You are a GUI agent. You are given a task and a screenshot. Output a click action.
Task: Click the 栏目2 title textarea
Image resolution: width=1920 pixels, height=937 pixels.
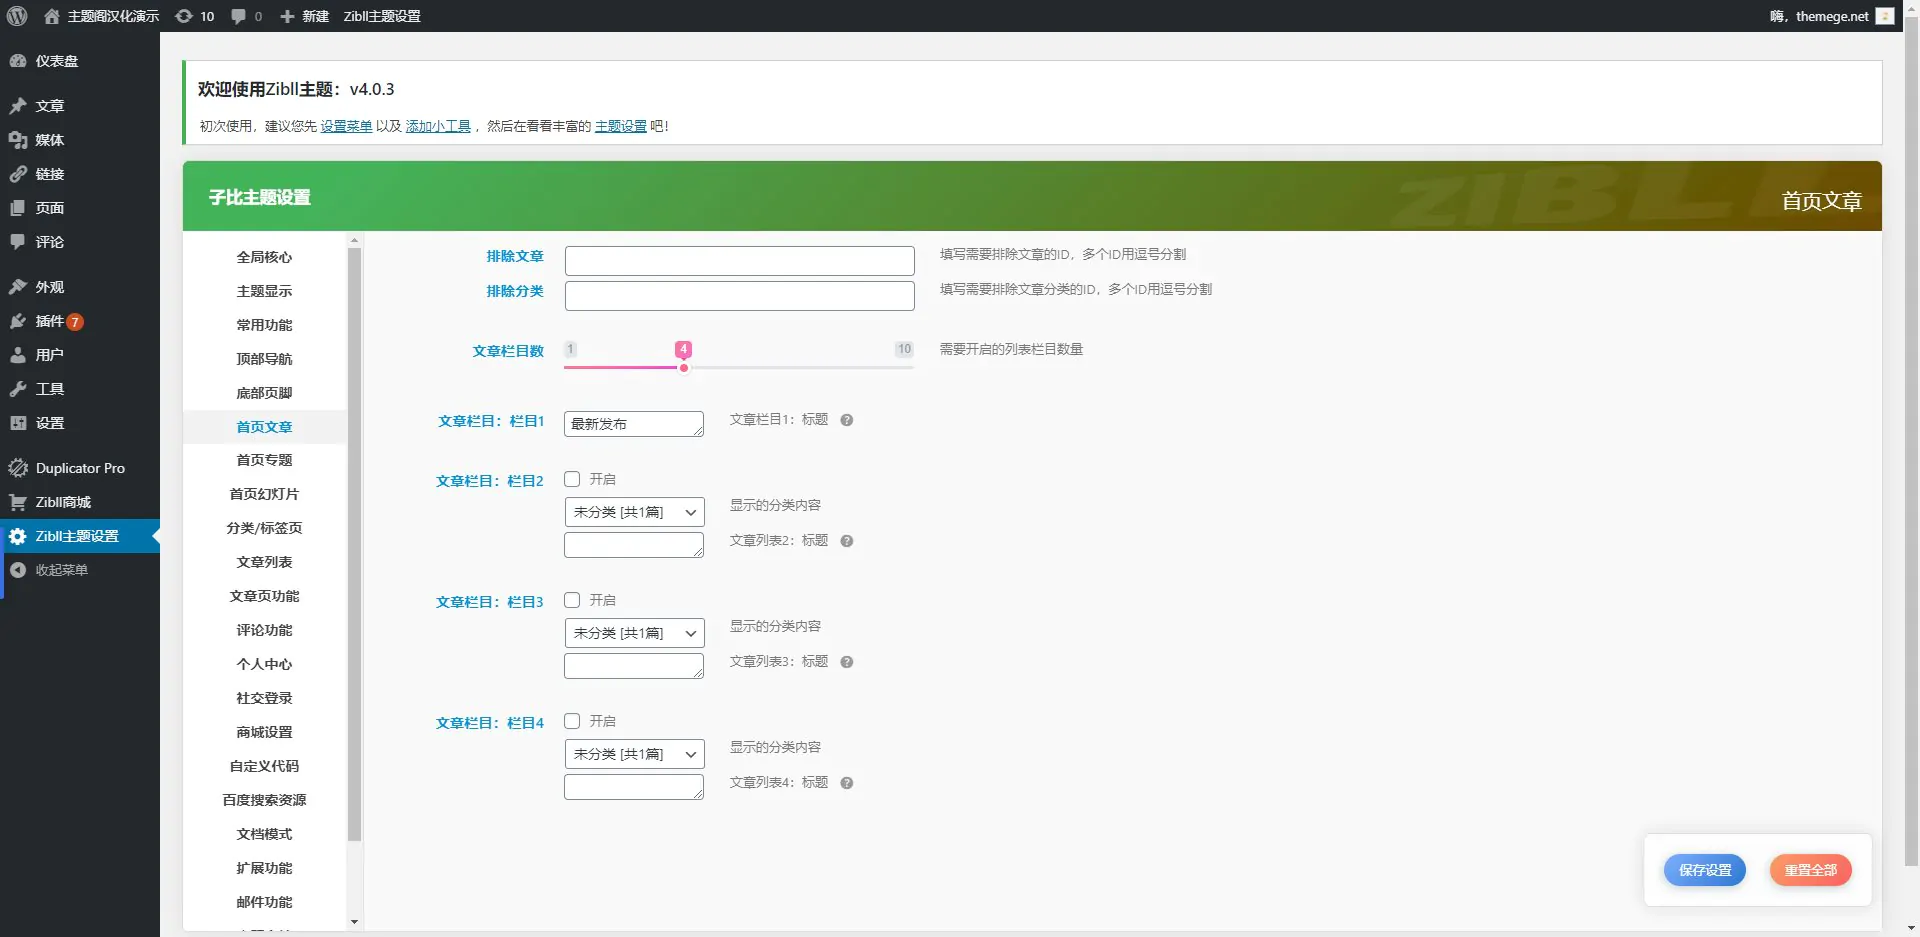click(x=634, y=545)
